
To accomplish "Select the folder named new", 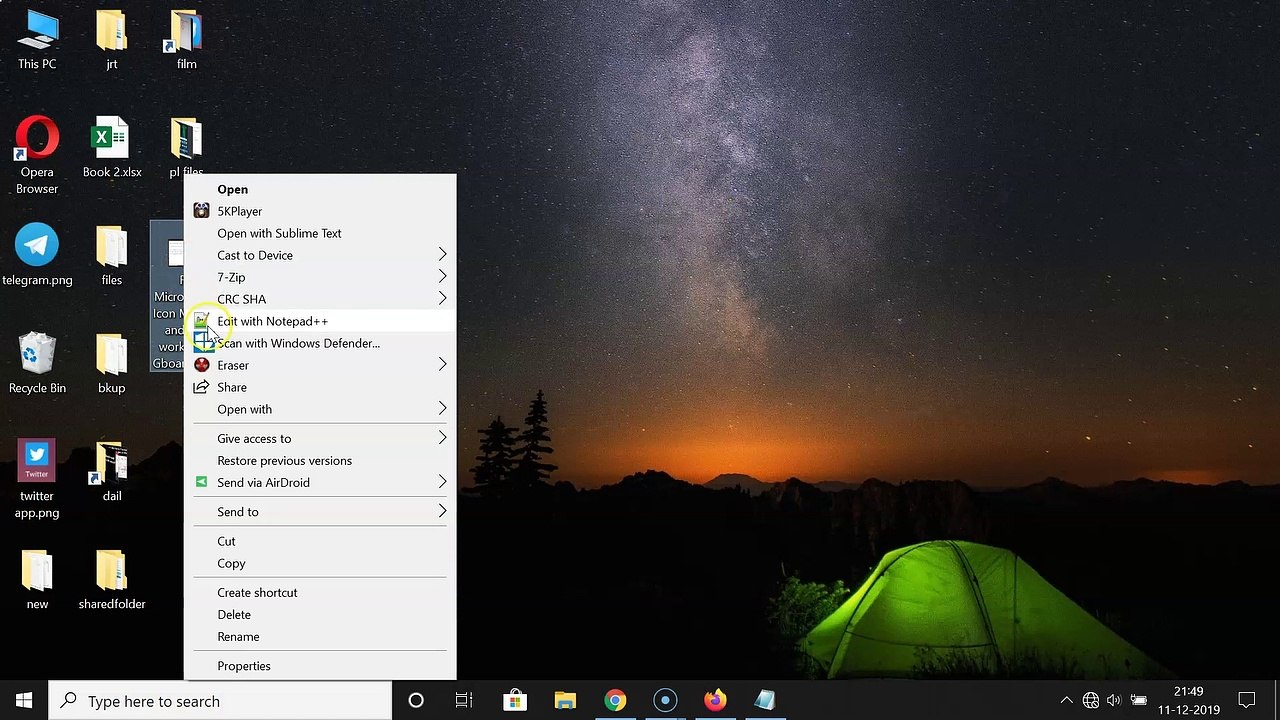I will pos(37,579).
